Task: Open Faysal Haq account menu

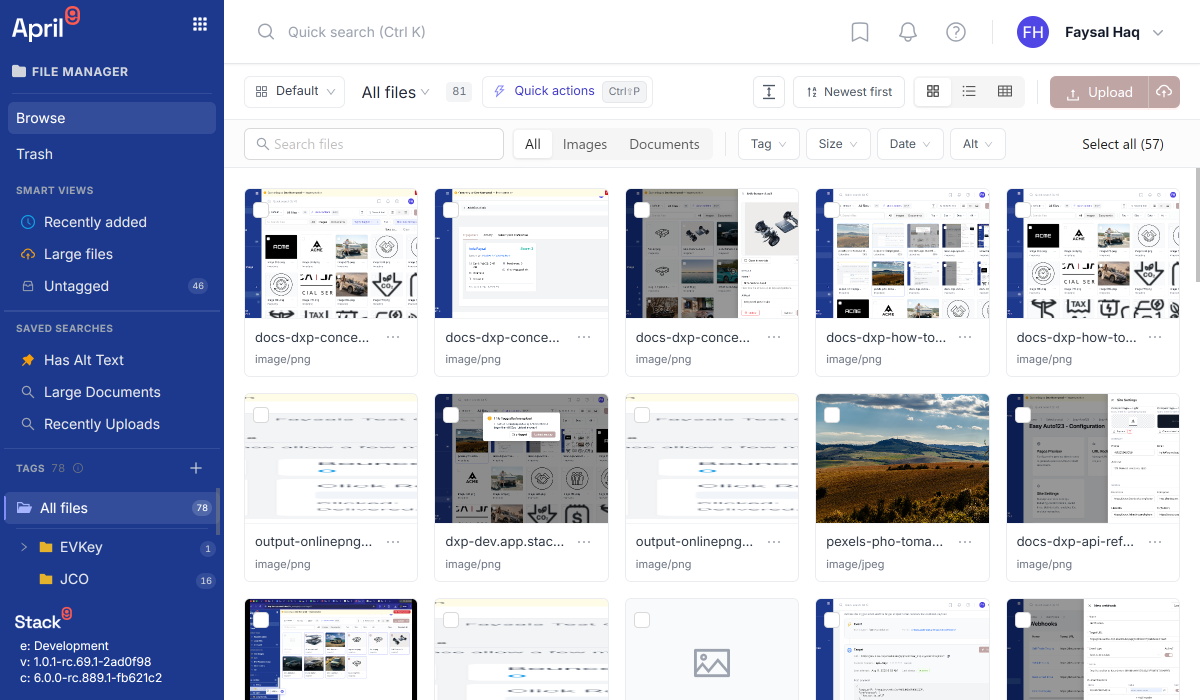Action: point(1114,32)
